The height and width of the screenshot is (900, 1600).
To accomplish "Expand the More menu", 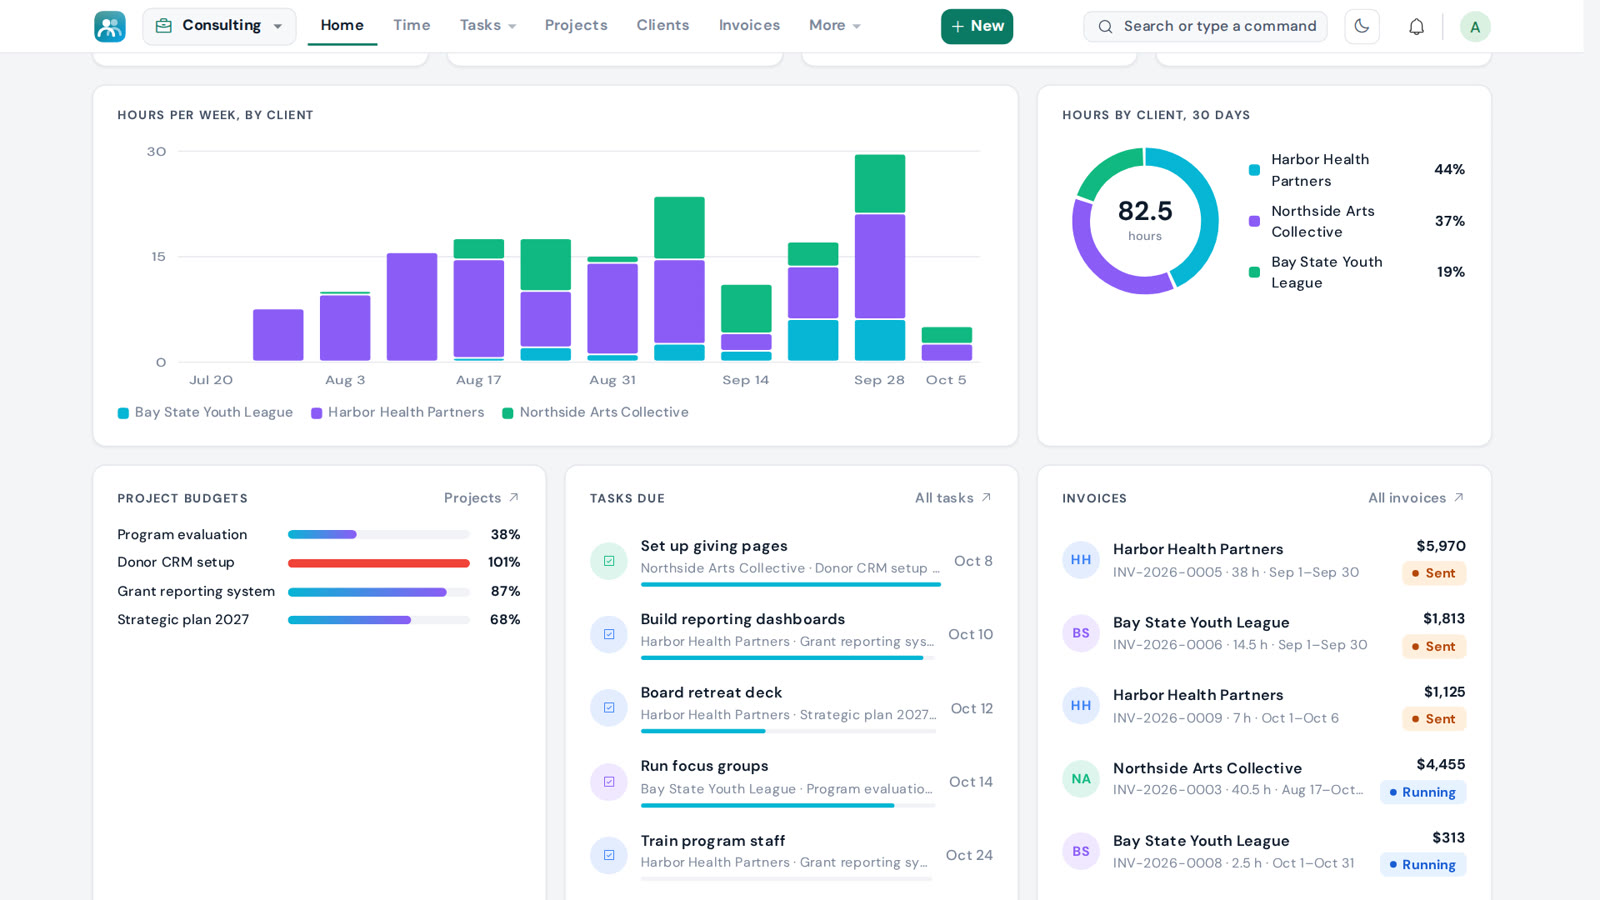I will 835,26.
